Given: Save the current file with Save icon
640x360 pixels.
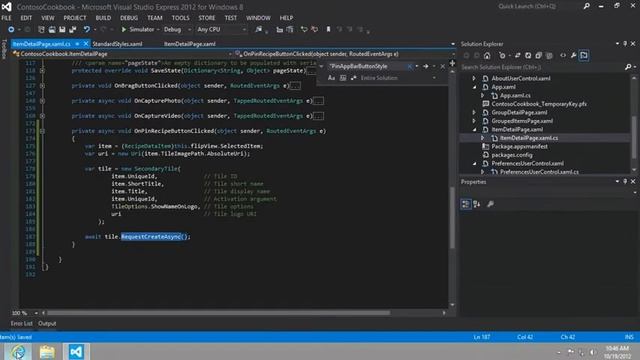Looking at the screenshot, I should pos(62,29).
